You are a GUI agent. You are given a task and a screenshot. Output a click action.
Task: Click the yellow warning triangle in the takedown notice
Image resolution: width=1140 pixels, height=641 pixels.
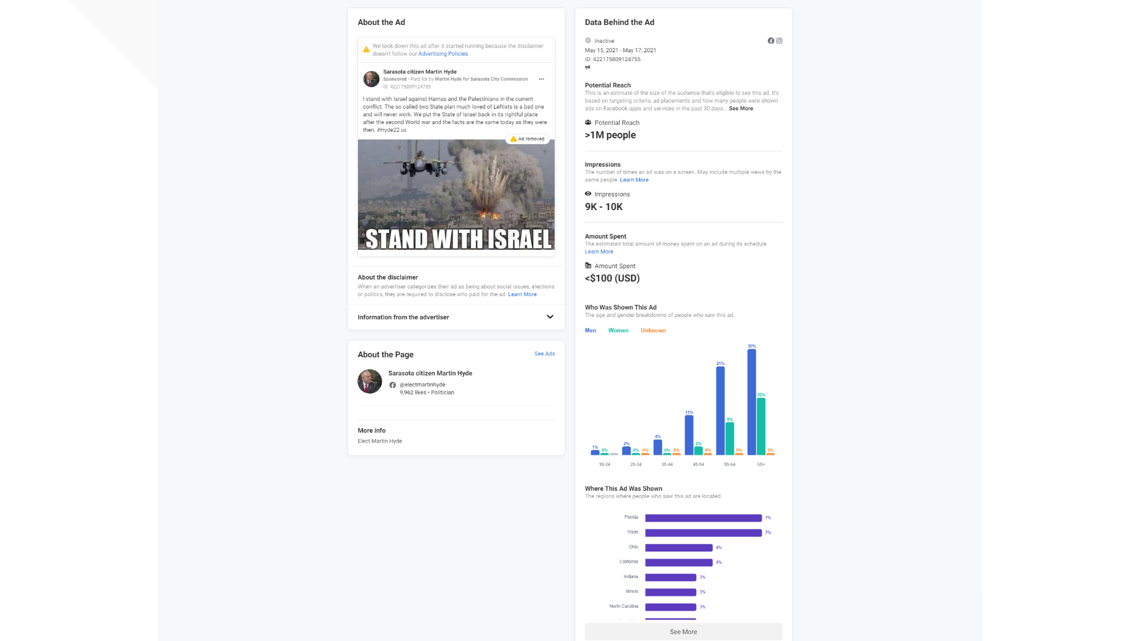click(366, 49)
